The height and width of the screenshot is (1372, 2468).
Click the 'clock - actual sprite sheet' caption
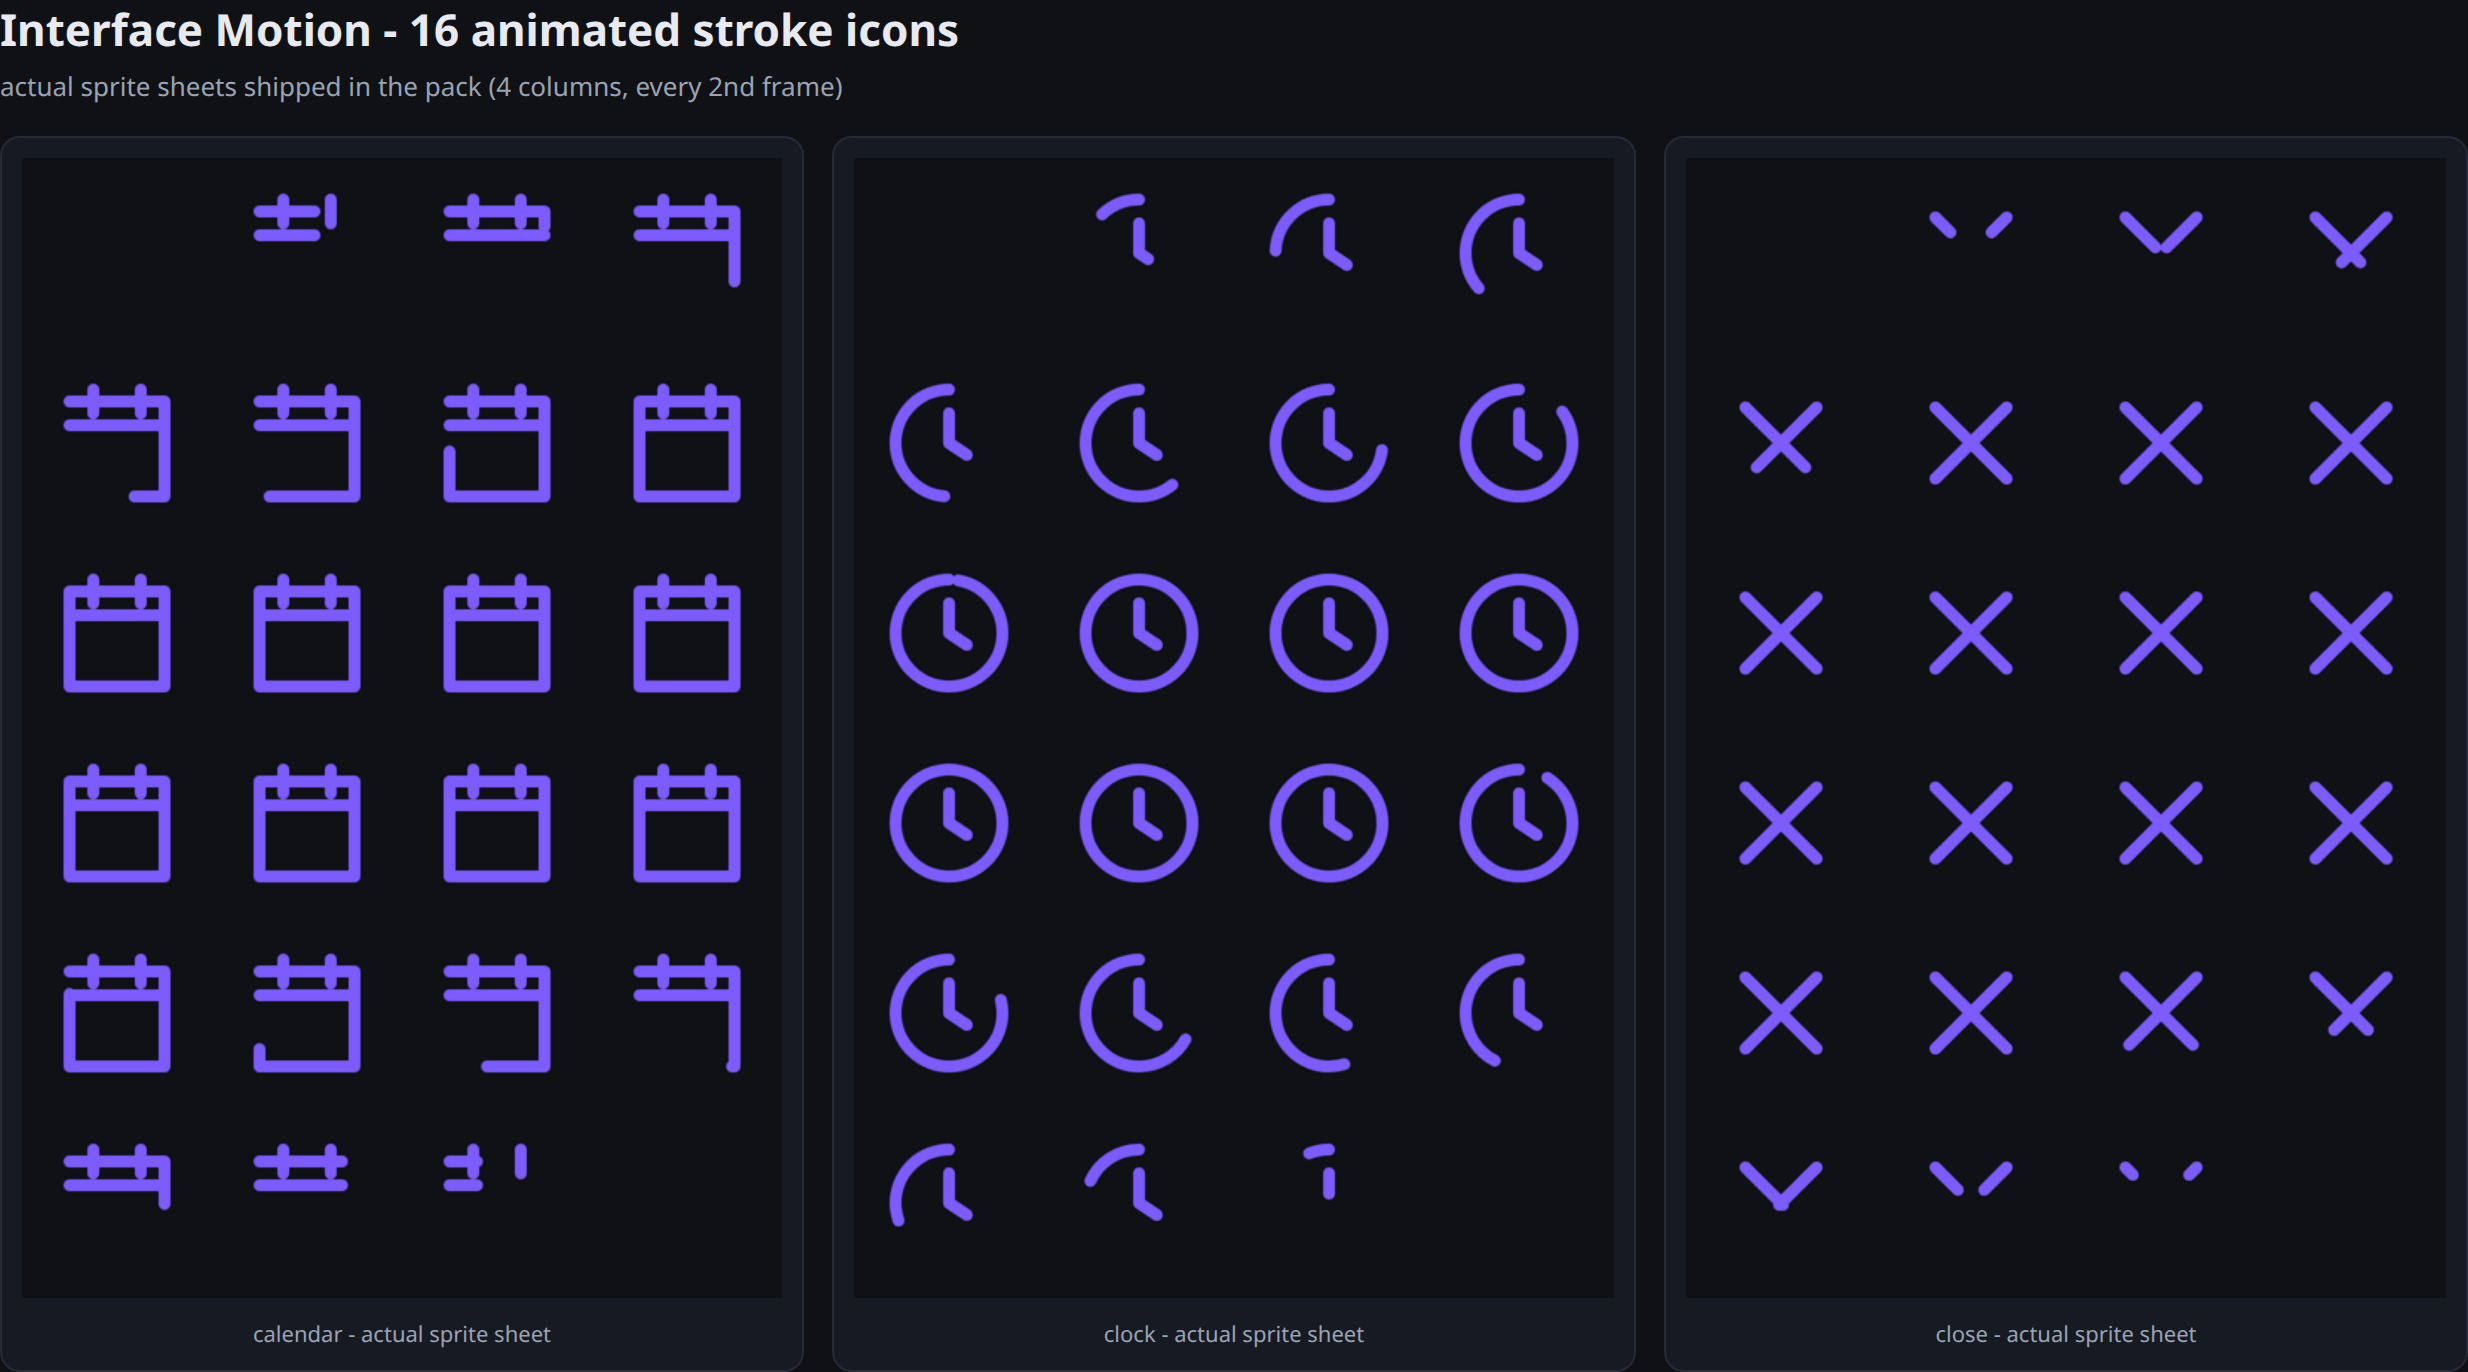point(1233,1334)
